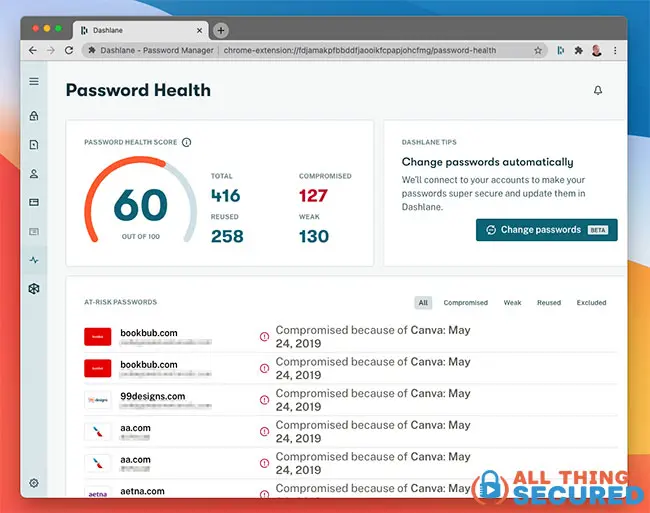Select the Password Health pulse icon

tap(34, 260)
